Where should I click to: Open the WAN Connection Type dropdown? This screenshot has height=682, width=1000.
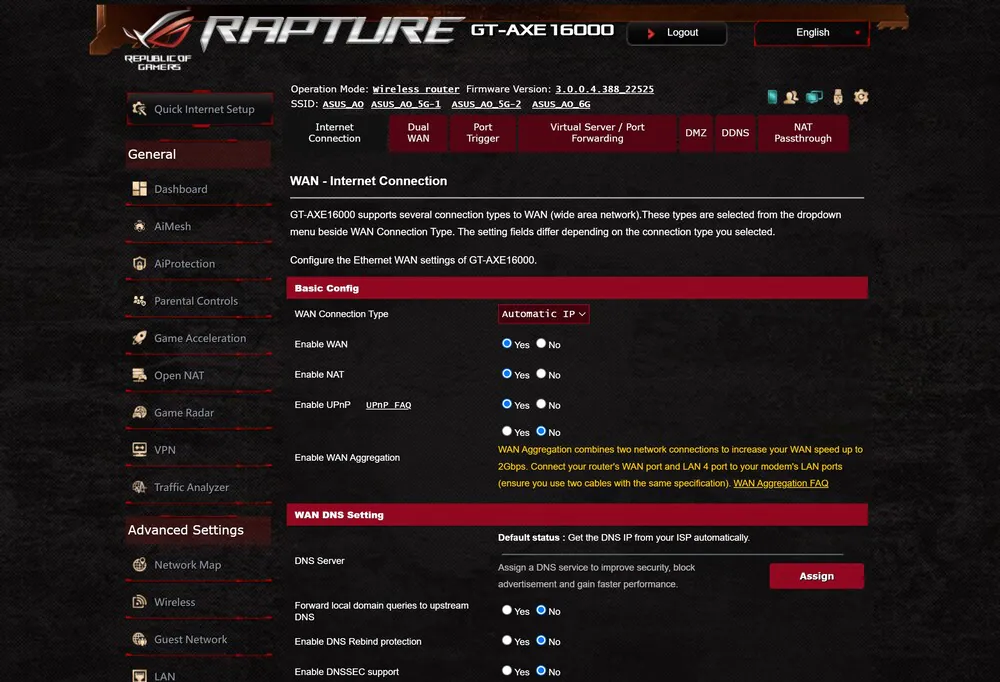pyautogui.click(x=543, y=314)
